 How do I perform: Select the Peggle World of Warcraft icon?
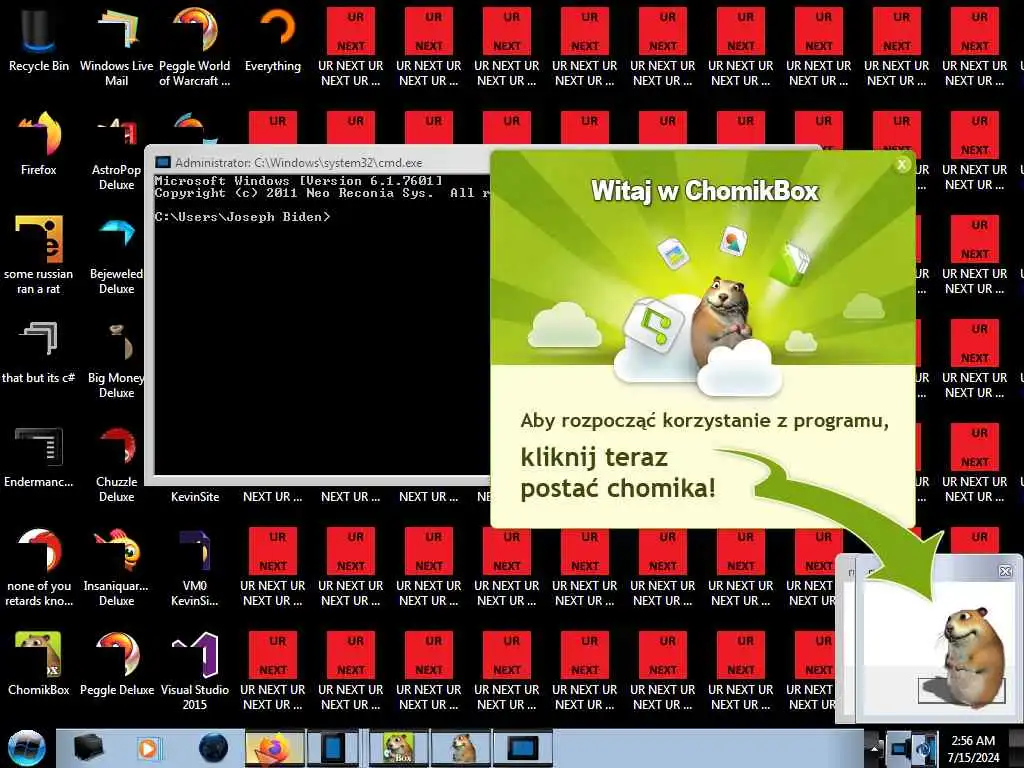point(195,46)
